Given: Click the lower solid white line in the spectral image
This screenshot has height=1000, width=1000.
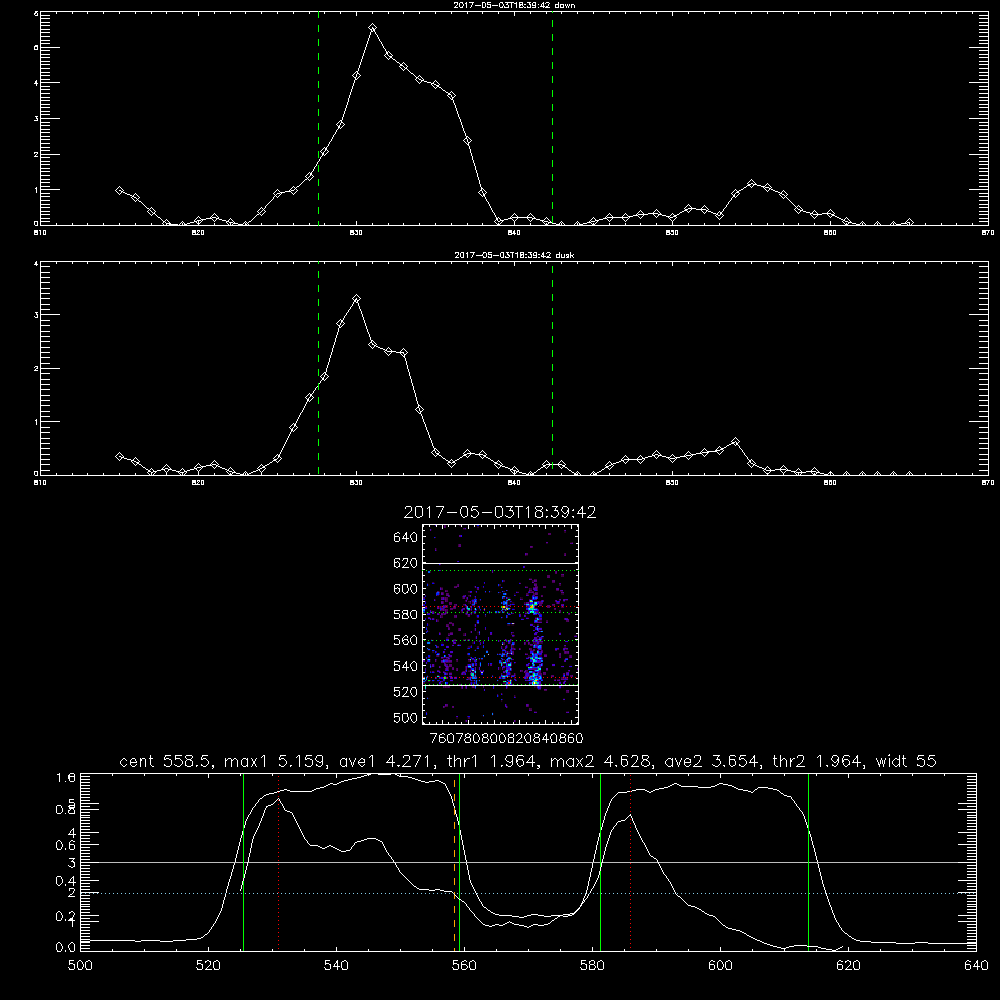Looking at the screenshot, I should click(x=501, y=686).
